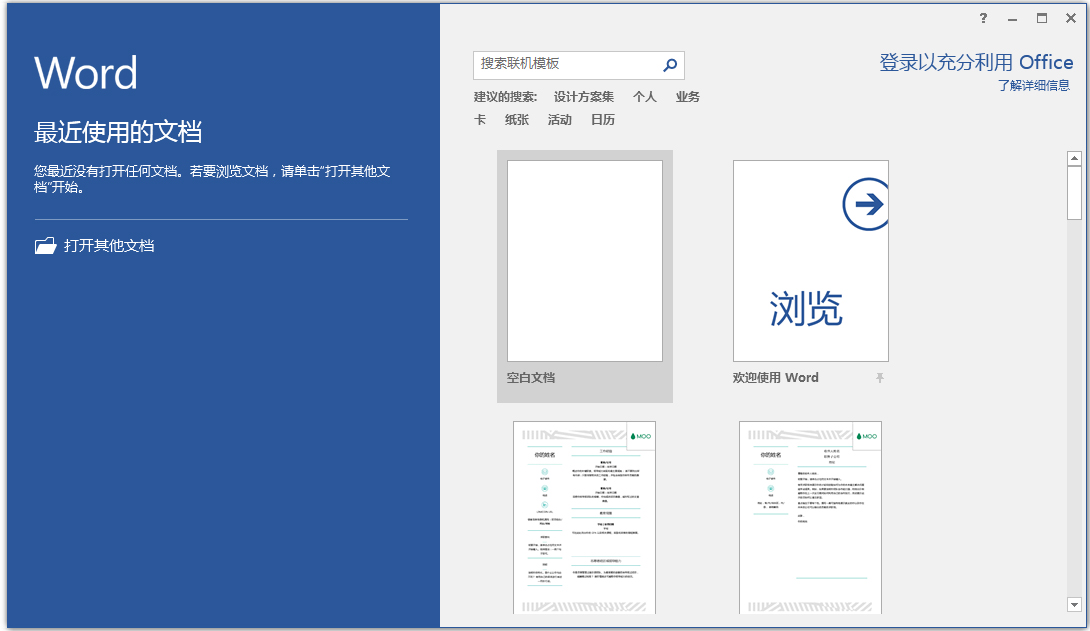
Task: Click the search magnifying glass icon
Action: [669, 65]
